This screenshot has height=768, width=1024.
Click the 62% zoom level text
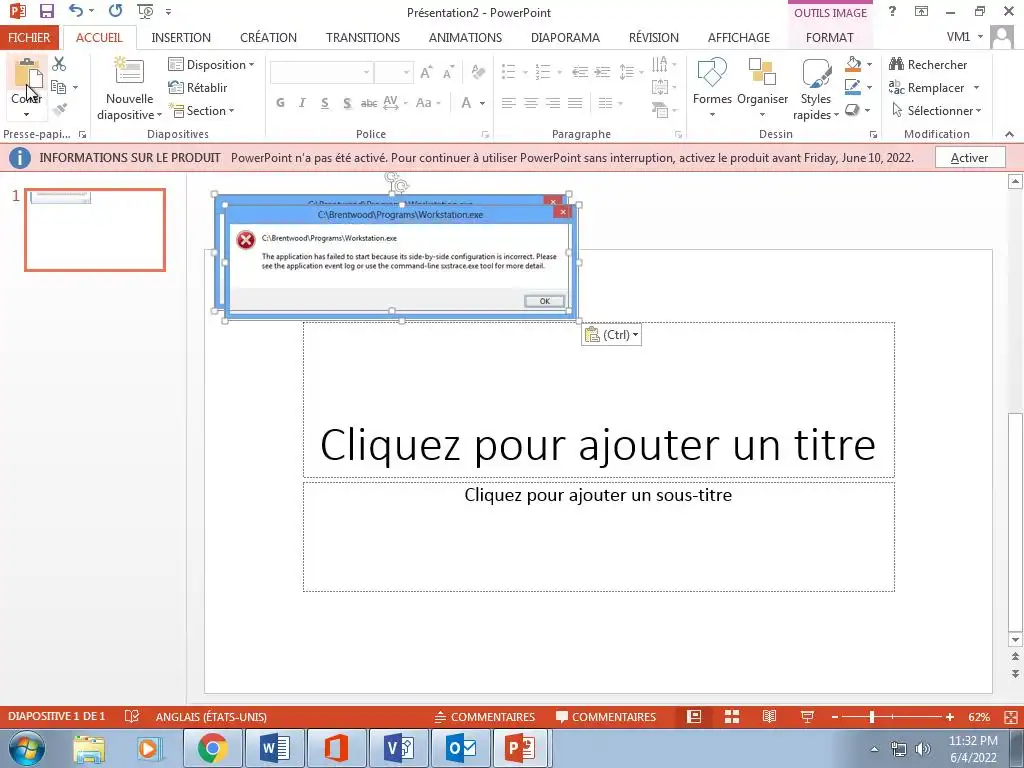(x=979, y=717)
